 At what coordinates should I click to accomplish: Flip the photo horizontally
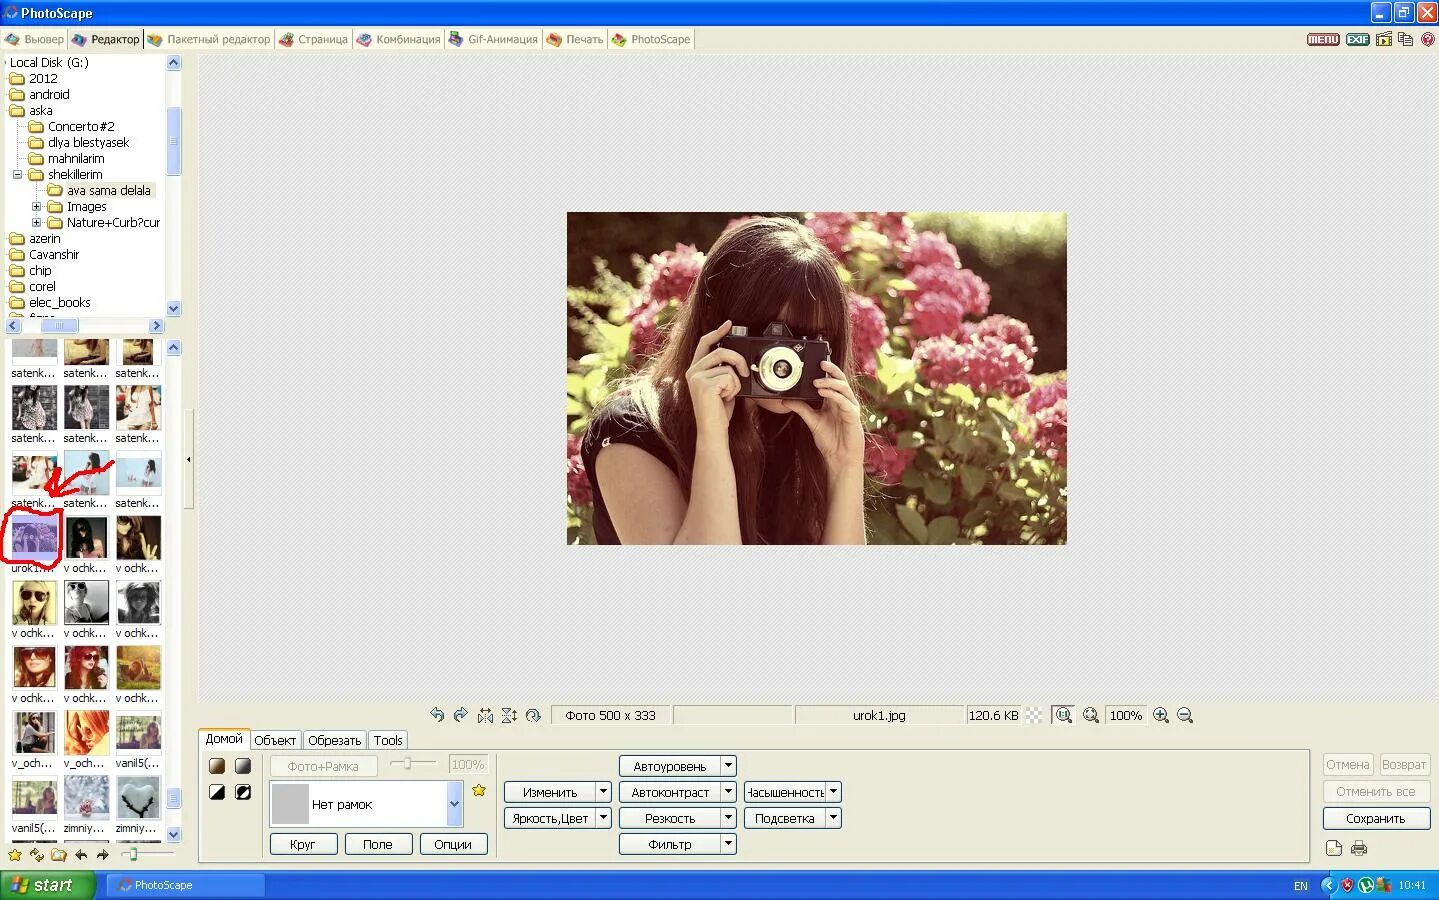coord(485,715)
